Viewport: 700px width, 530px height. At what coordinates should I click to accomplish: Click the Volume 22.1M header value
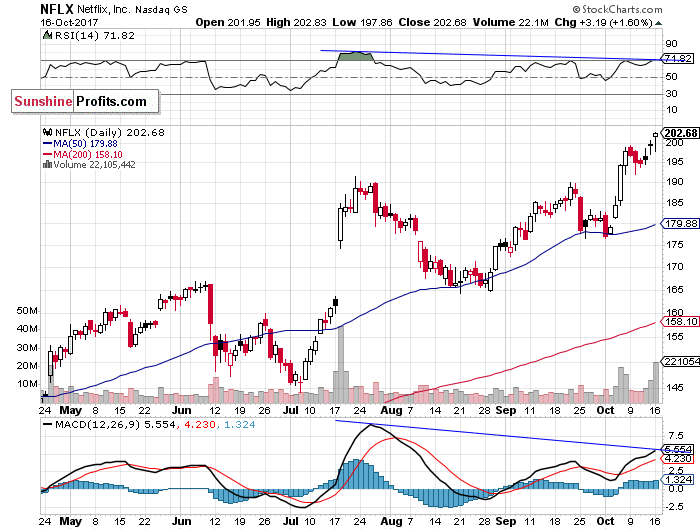pyautogui.click(x=511, y=22)
